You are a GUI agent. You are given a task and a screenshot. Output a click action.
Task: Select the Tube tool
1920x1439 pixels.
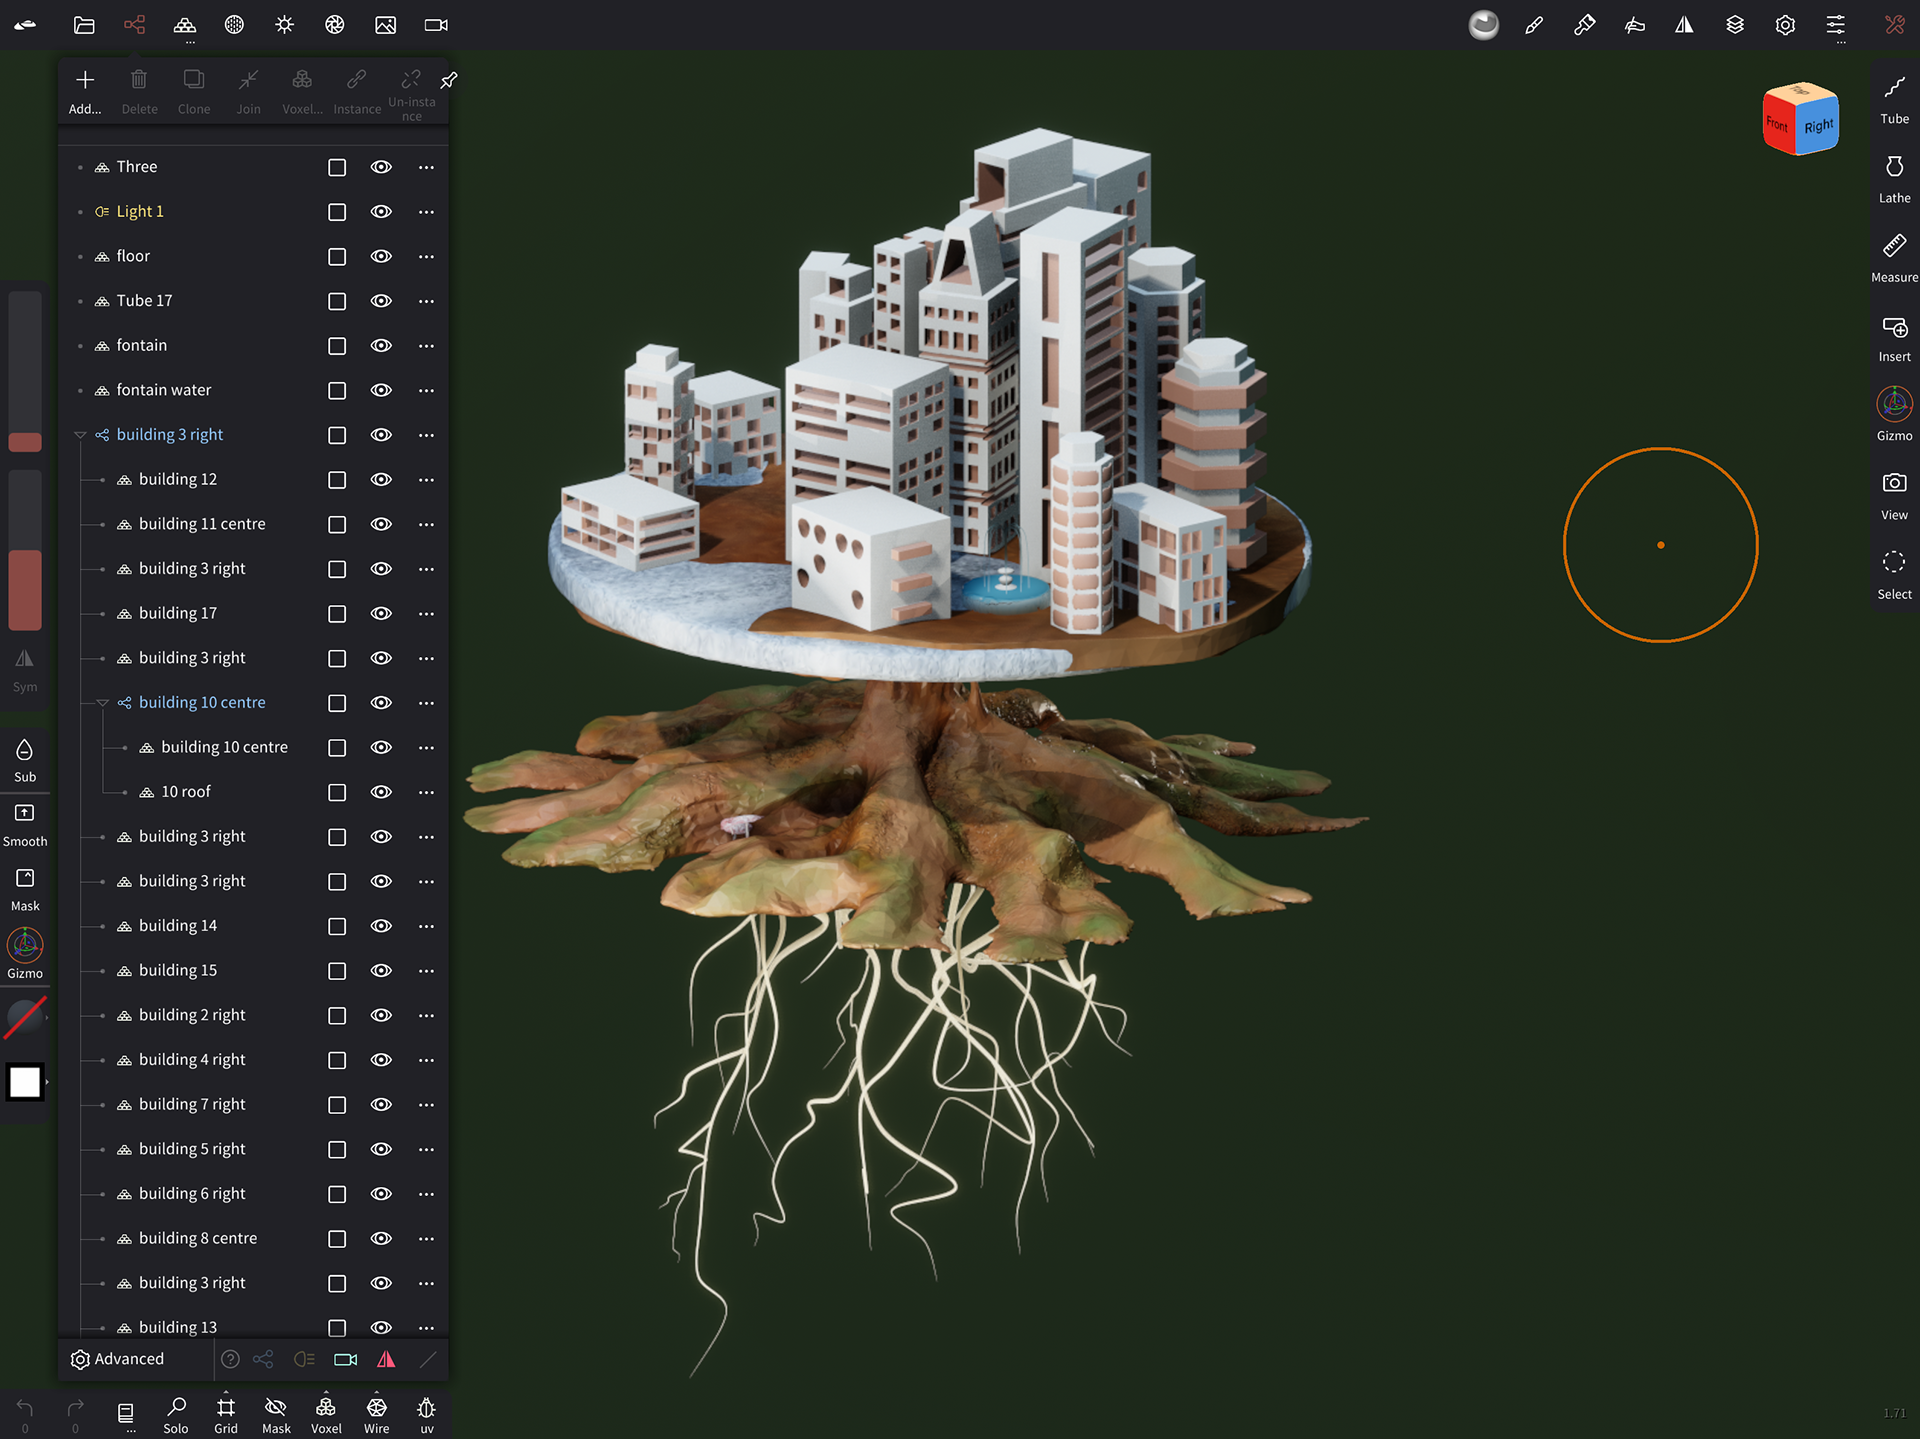[x=1893, y=98]
